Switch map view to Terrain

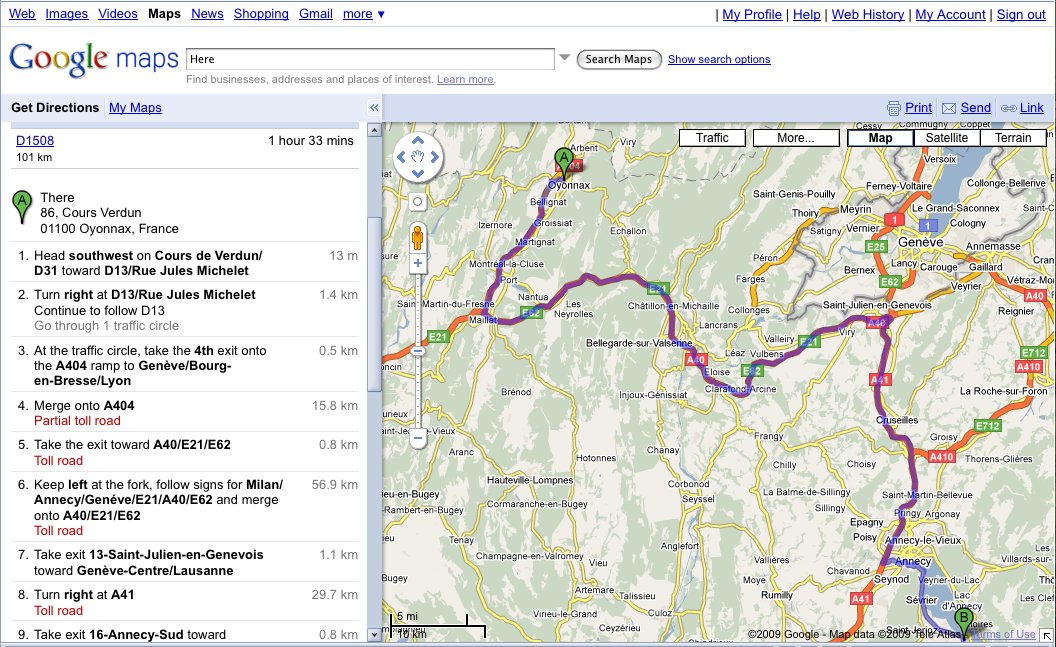coord(1013,138)
